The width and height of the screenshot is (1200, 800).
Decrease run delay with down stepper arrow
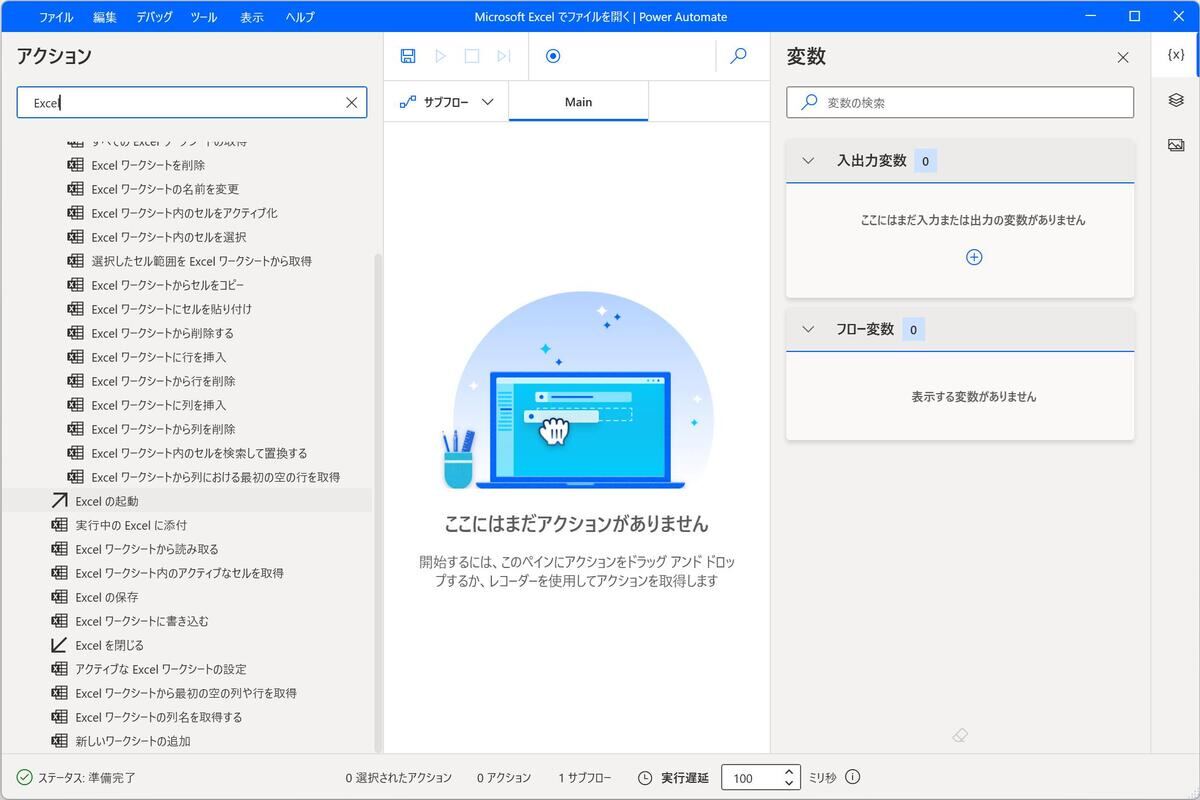point(789,783)
